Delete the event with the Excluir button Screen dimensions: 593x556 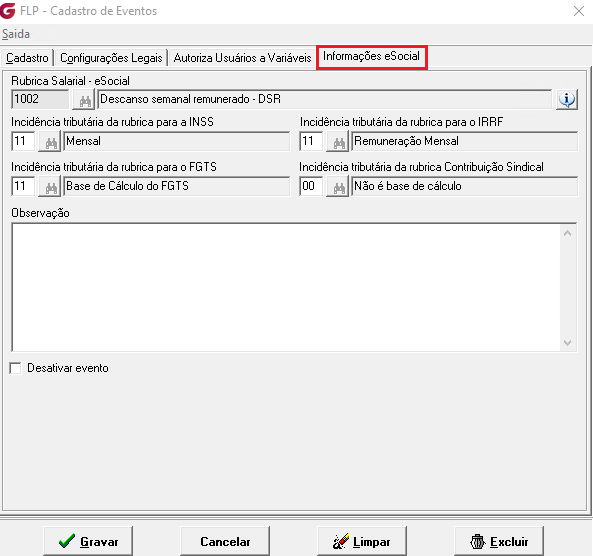coord(499,541)
